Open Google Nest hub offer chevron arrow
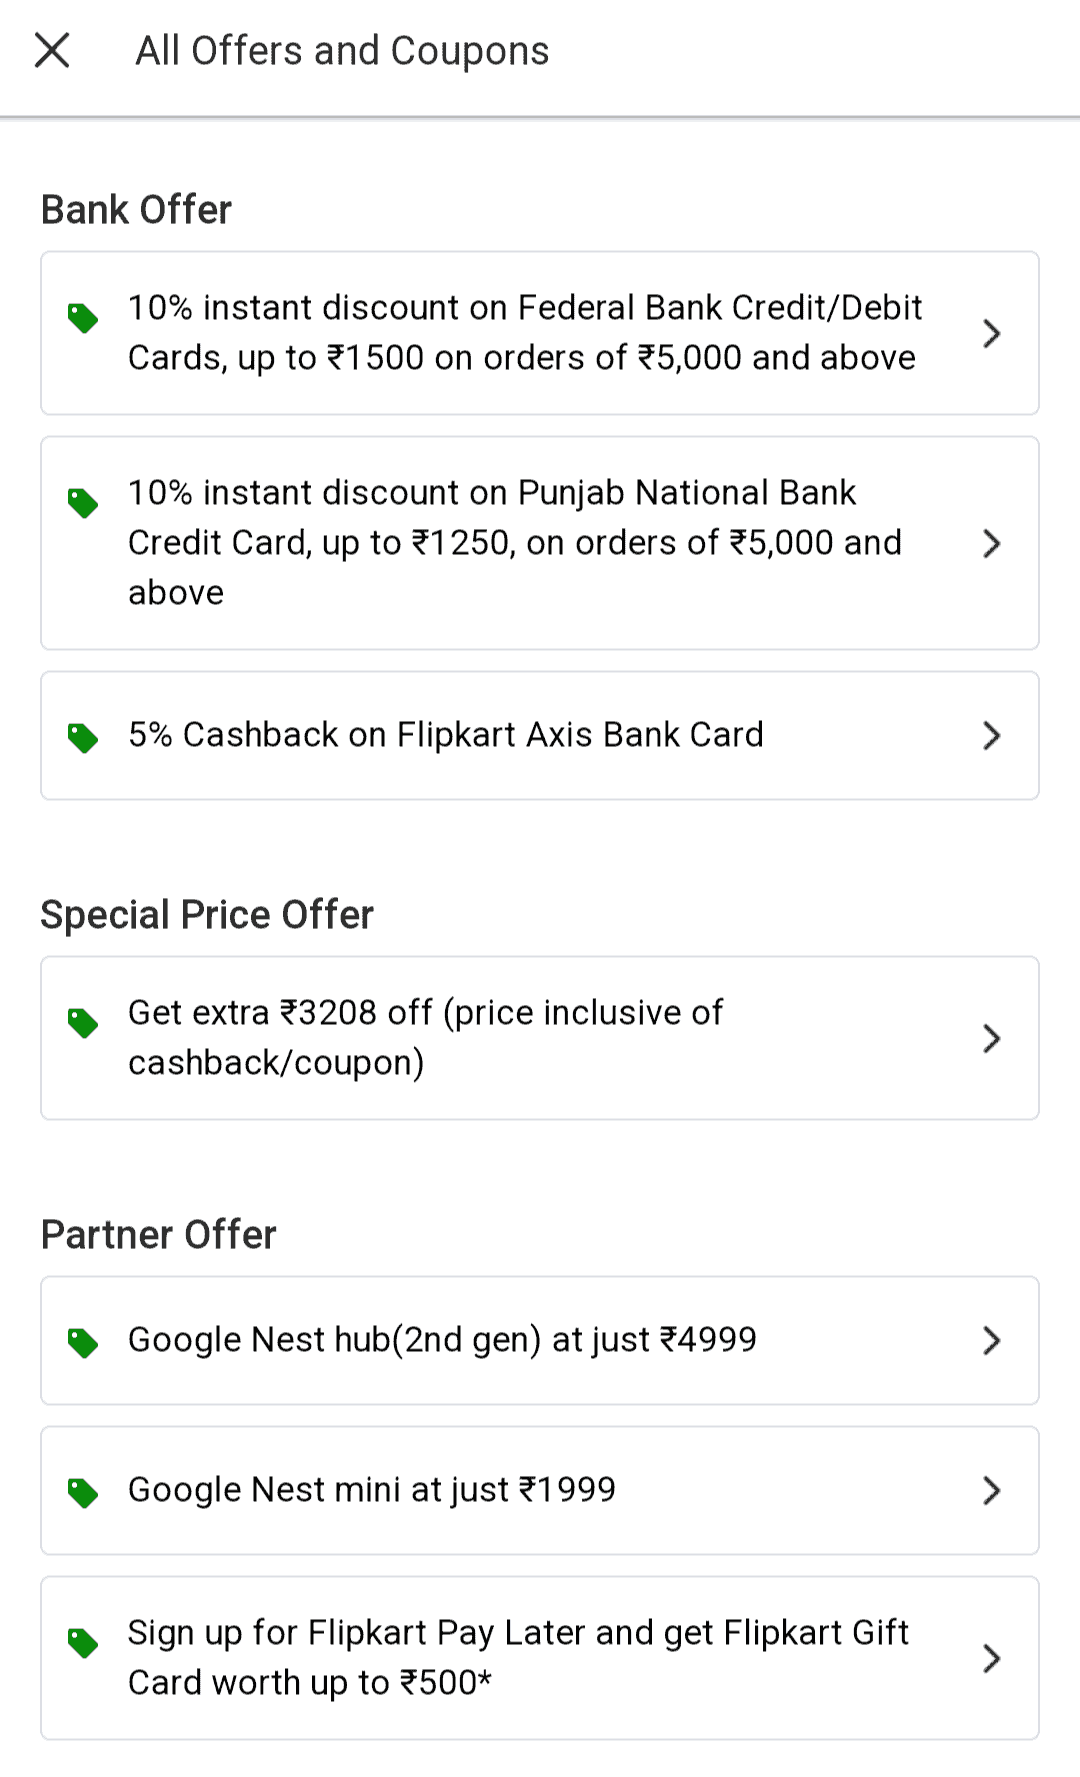 point(991,1341)
